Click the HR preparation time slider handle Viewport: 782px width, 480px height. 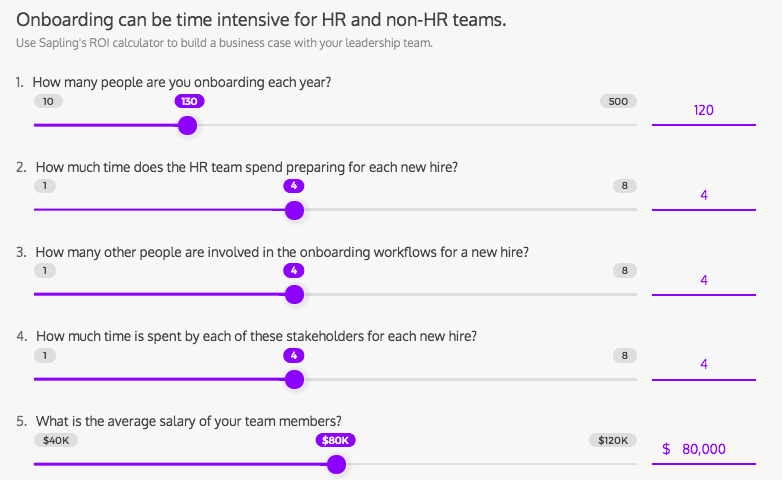click(x=294, y=210)
